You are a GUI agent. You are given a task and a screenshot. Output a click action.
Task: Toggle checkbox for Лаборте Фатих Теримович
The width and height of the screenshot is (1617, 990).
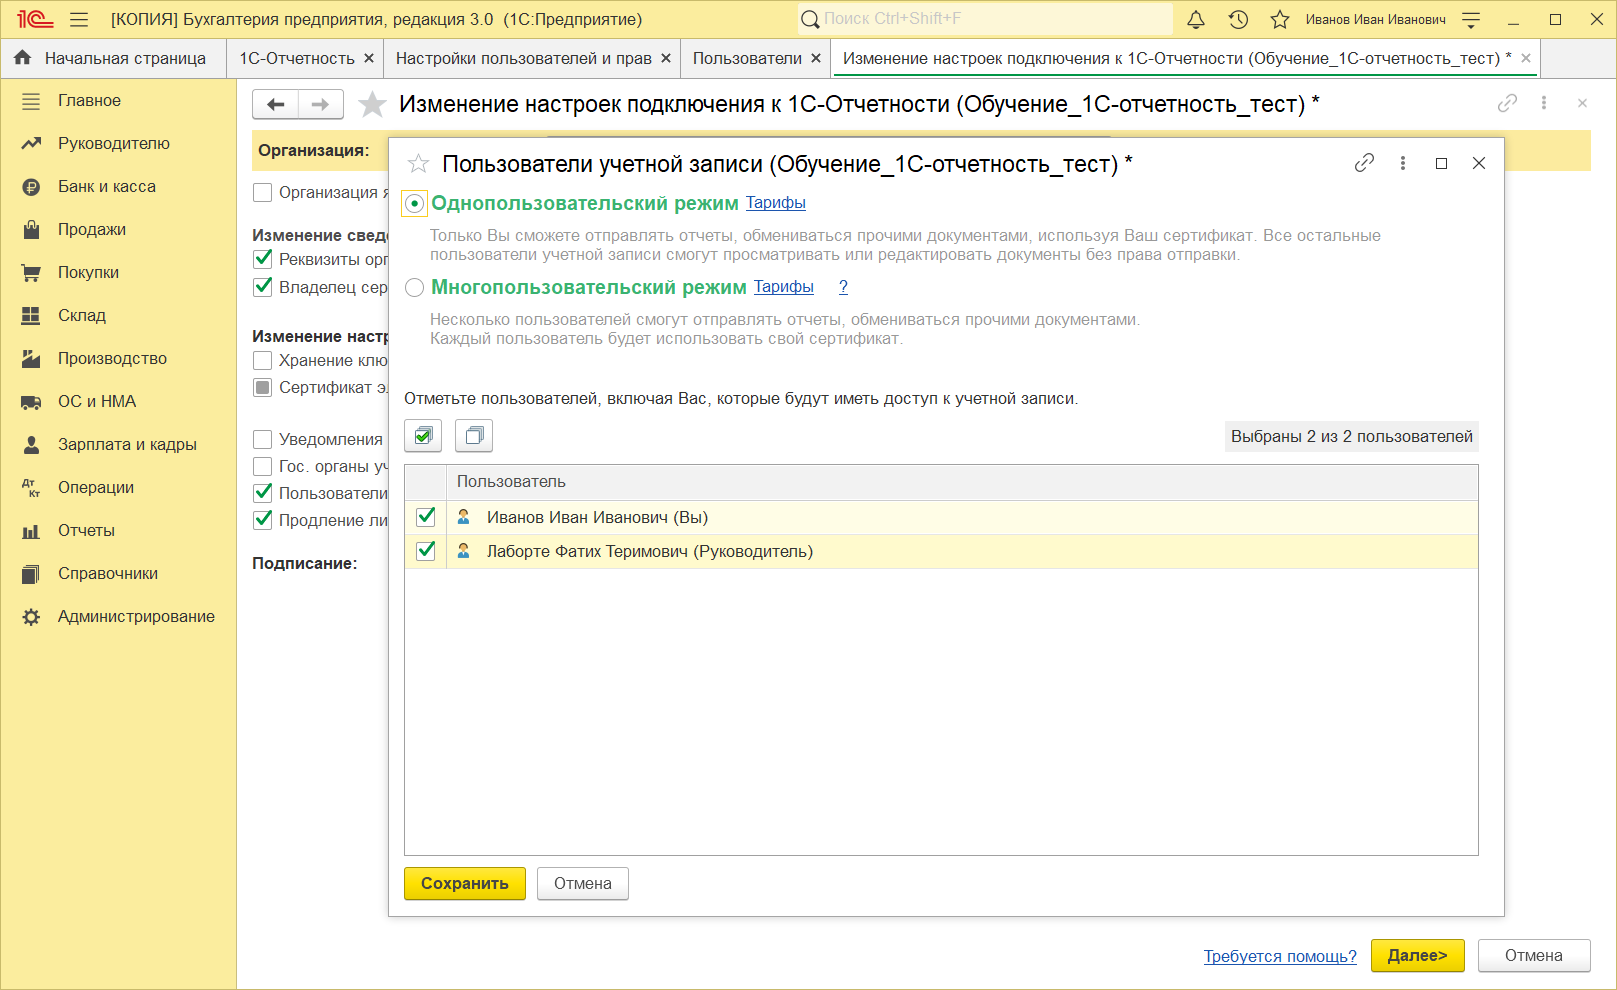(426, 551)
